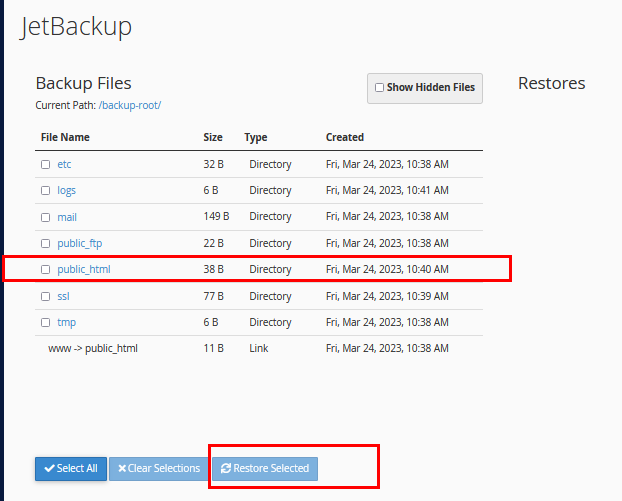Open the logs directory link
The image size is (622, 501).
[66, 190]
